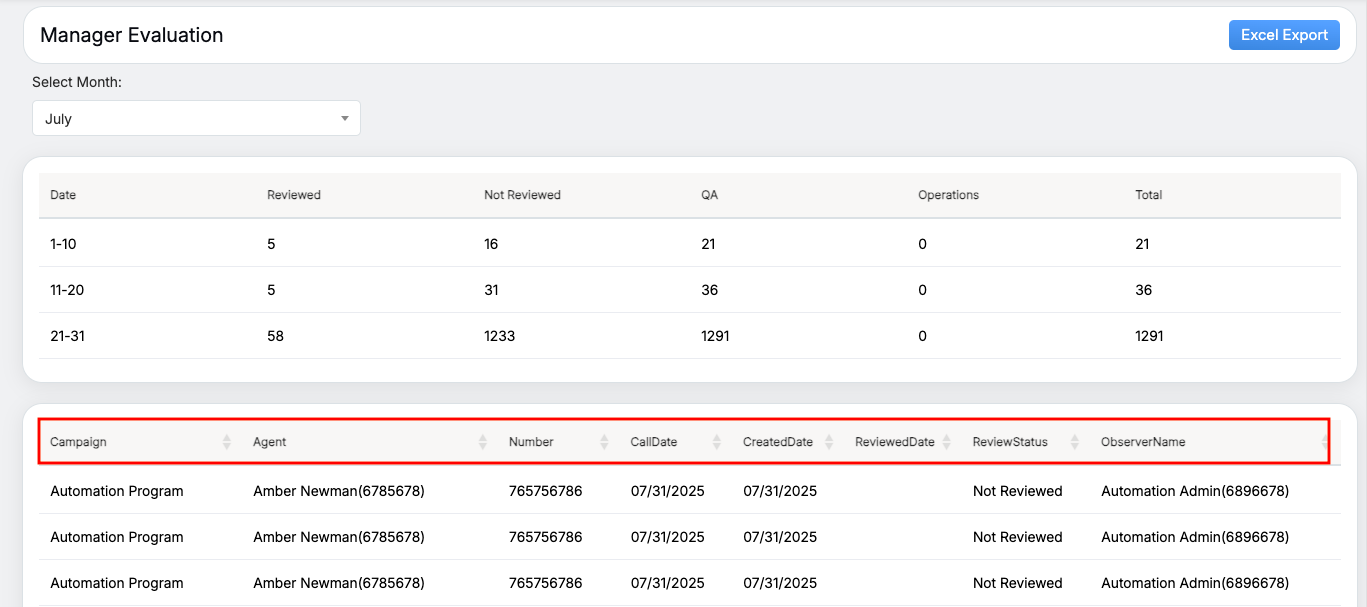Click the 1-10 date range row
This screenshot has height=607, width=1367.
63,244
